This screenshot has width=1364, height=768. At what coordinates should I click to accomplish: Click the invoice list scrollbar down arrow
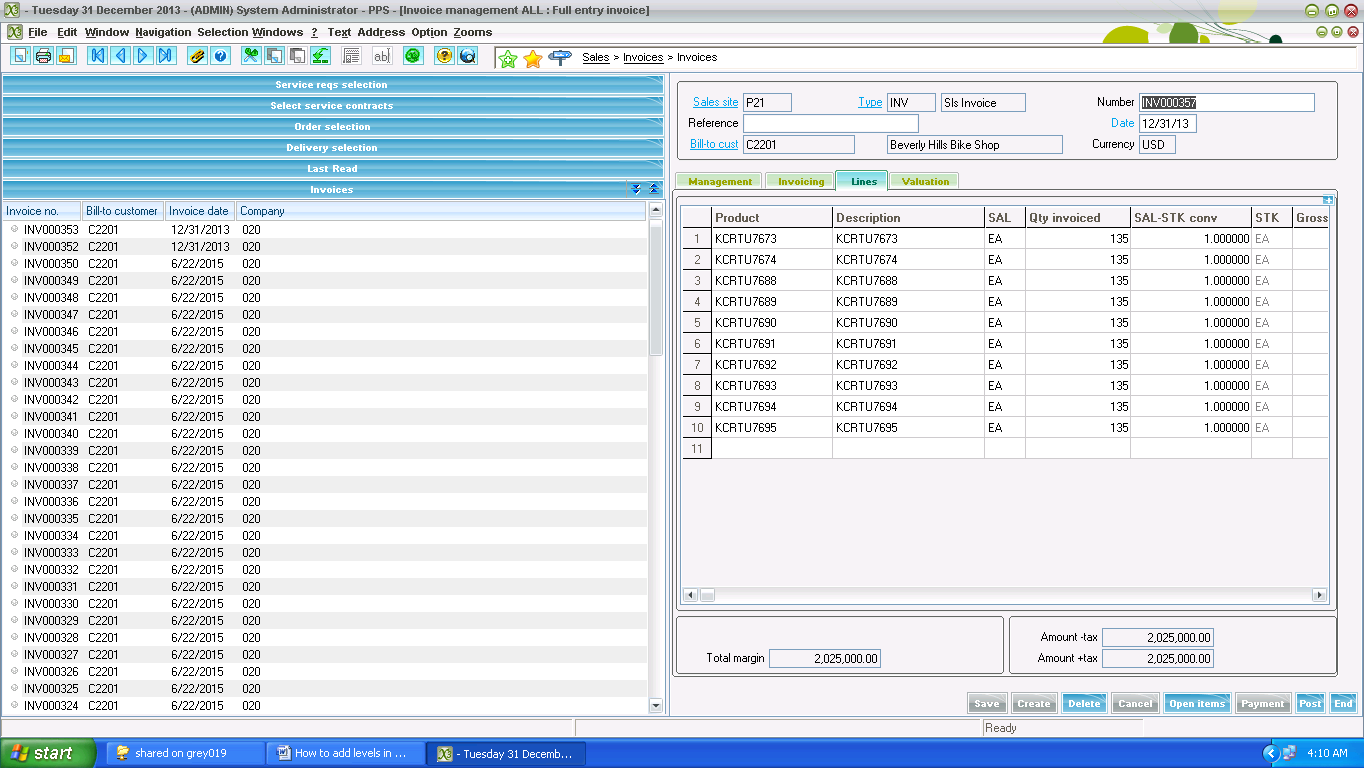[x=656, y=705]
